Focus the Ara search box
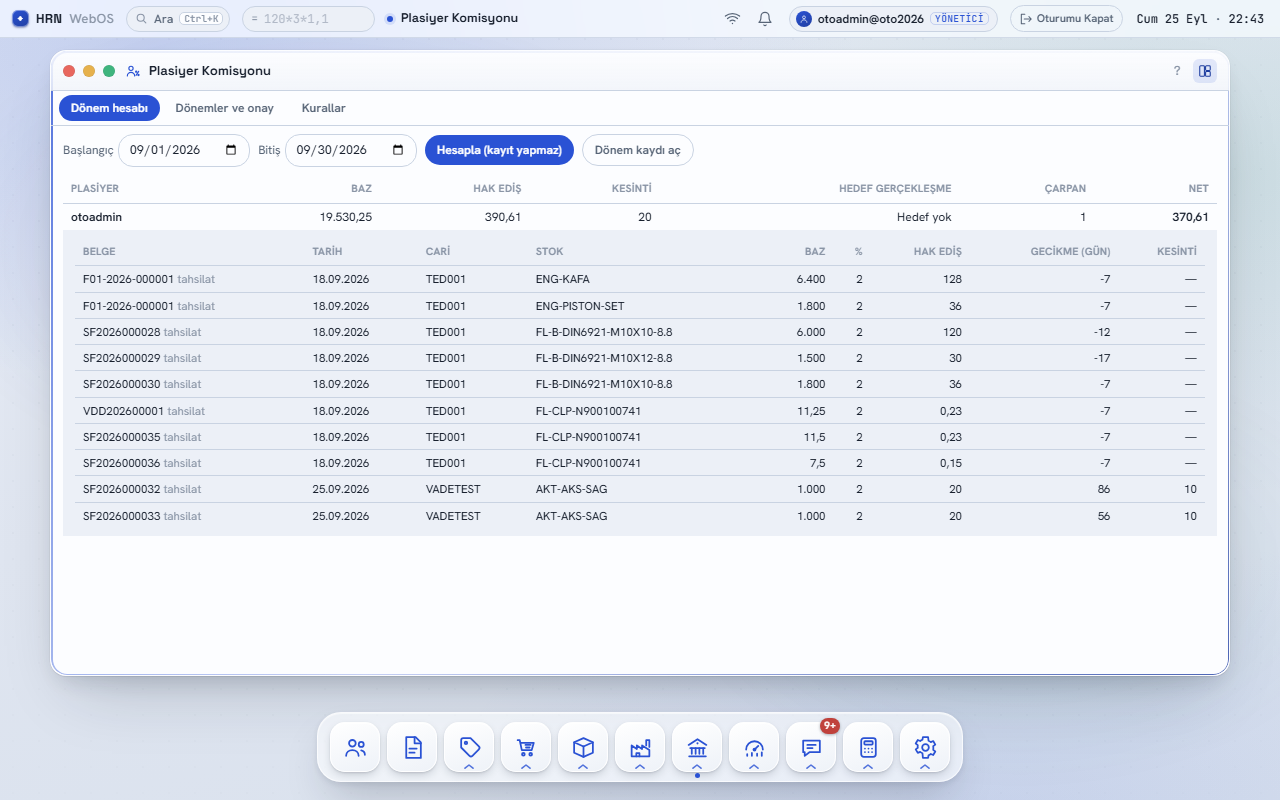This screenshot has width=1280, height=800. 180,18
